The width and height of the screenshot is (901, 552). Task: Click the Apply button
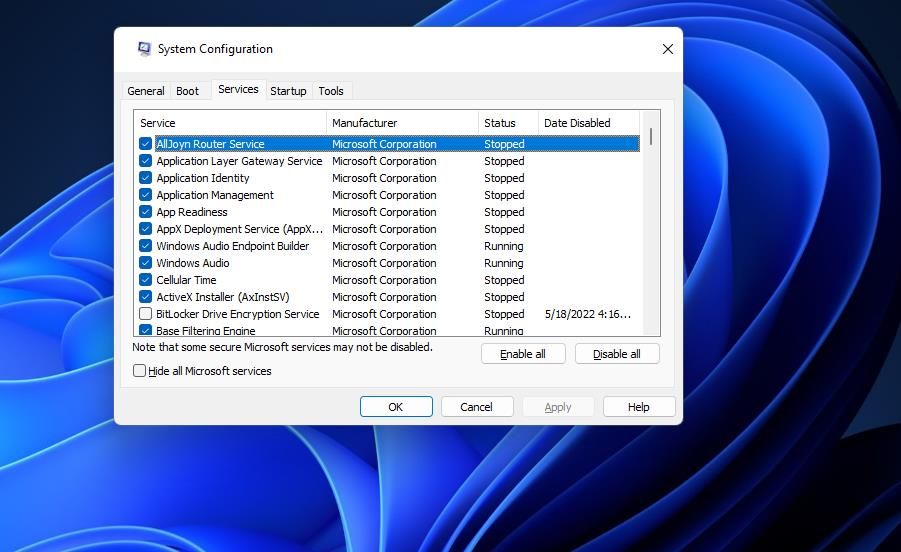pyautogui.click(x=557, y=407)
